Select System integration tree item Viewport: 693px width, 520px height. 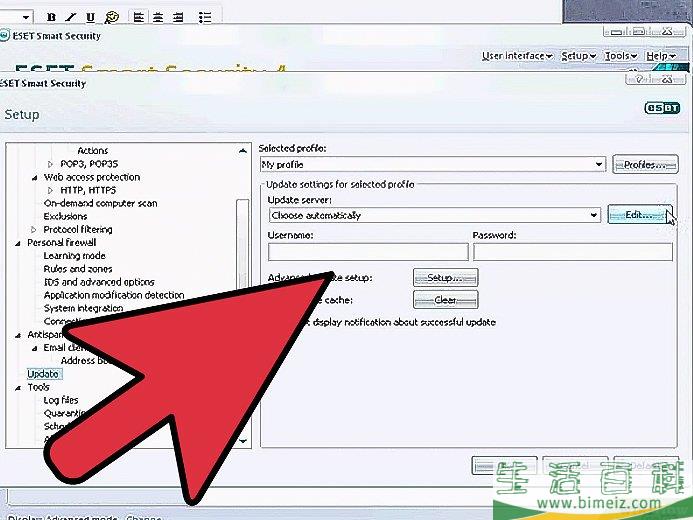click(x=83, y=308)
